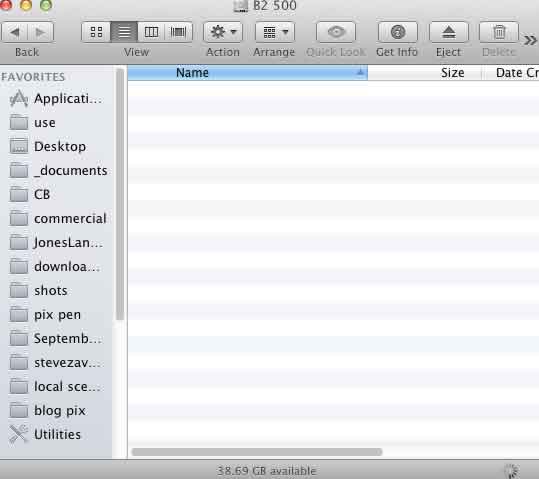Open the downloa... folder in sidebar

[x=57, y=266]
